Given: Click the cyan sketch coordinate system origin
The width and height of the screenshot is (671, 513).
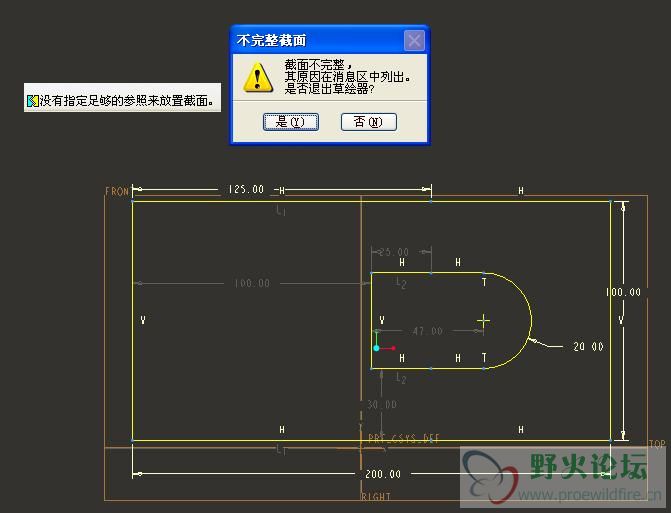Looking at the screenshot, I should (376, 348).
